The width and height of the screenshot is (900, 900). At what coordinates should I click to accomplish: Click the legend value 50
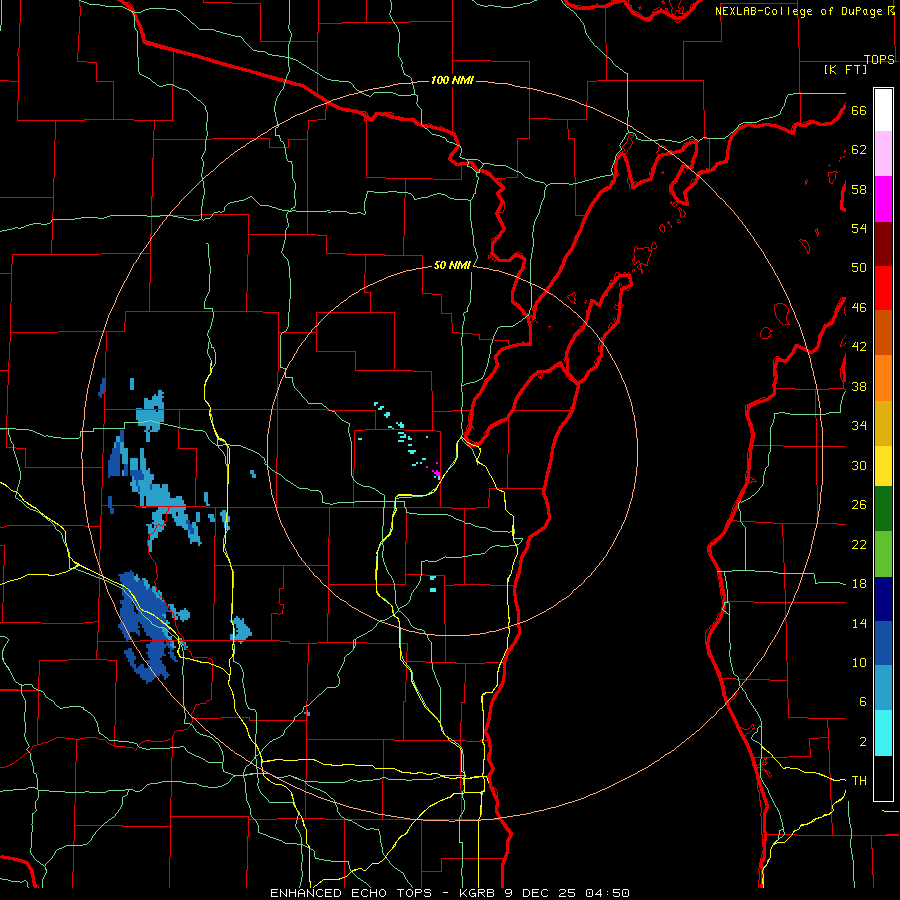point(859,268)
